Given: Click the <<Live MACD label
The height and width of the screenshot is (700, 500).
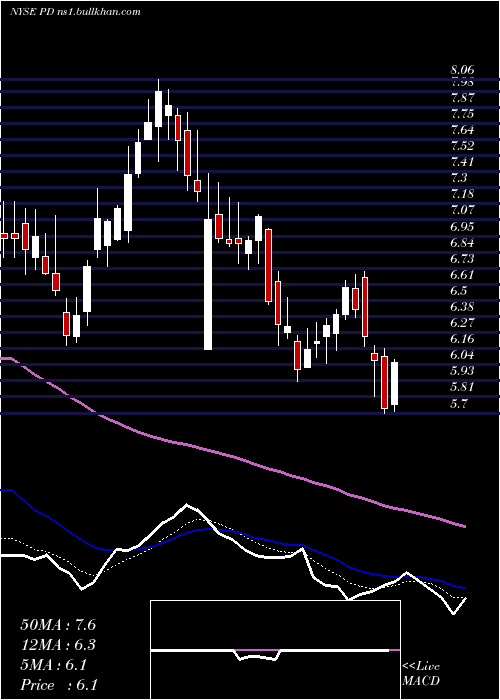Looking at the screenshot, I should pyautogui.click(x=421, y=674).
